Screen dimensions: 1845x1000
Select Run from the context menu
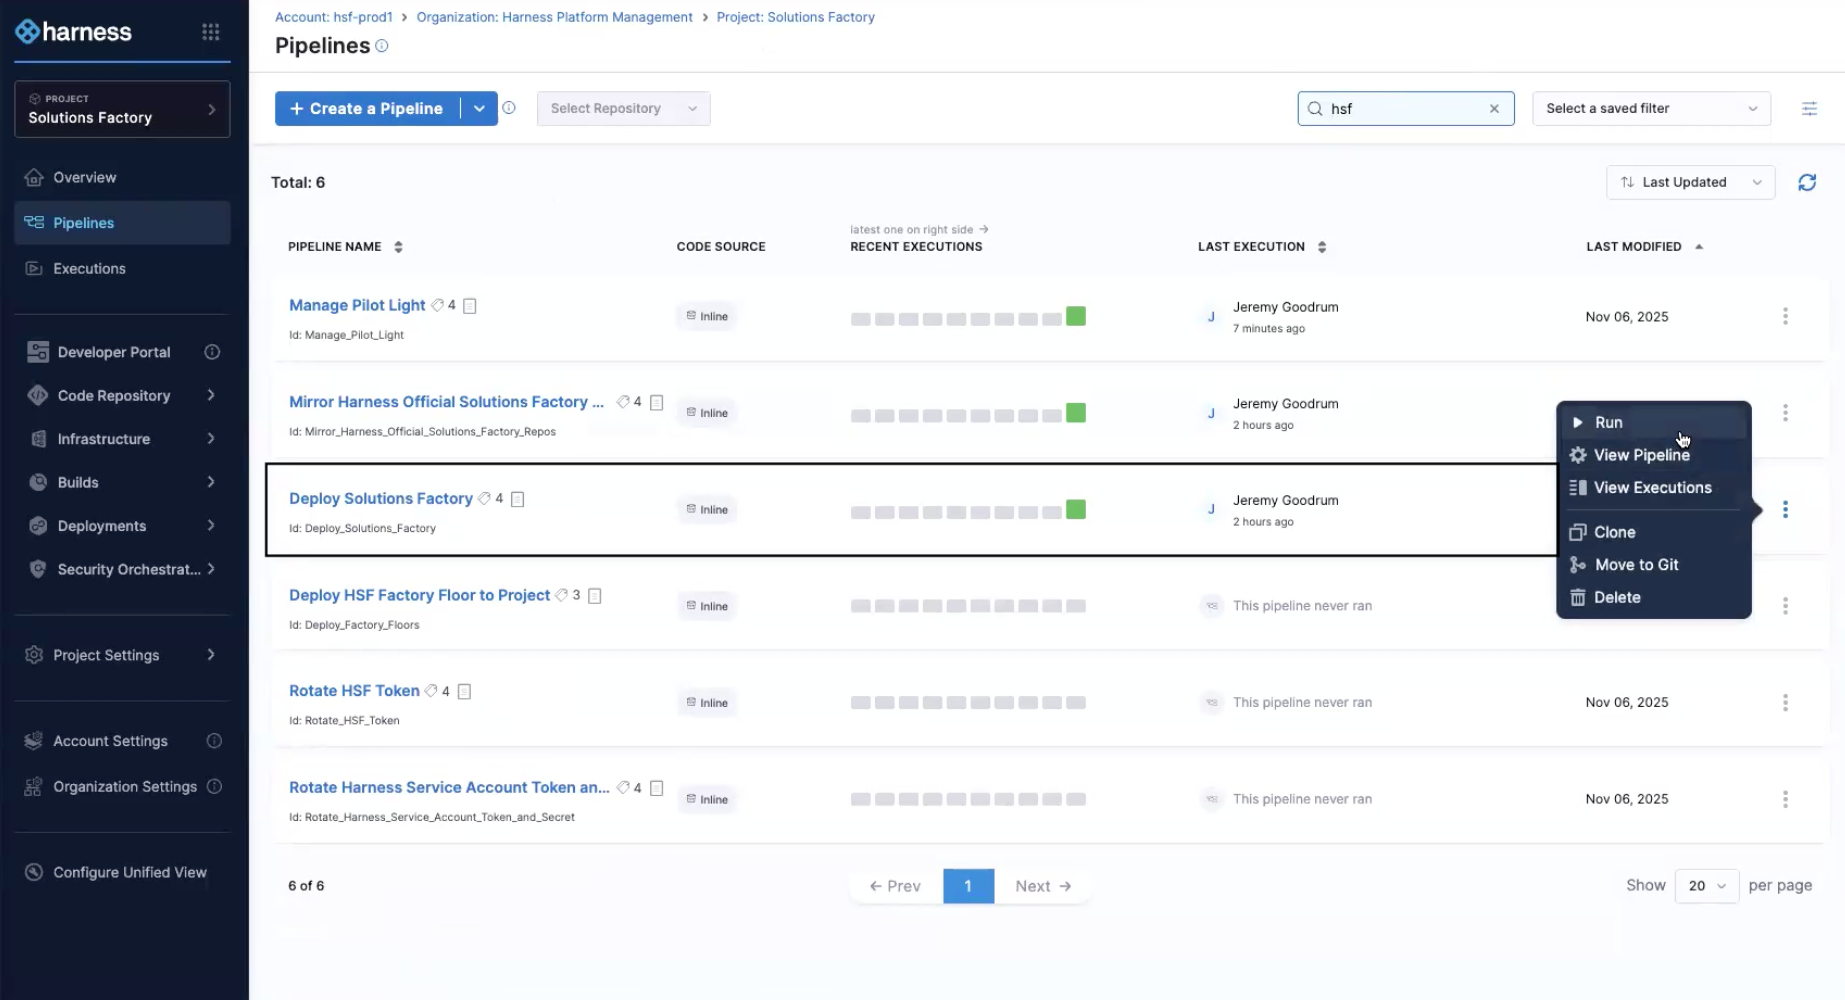tap(1608, 422)
